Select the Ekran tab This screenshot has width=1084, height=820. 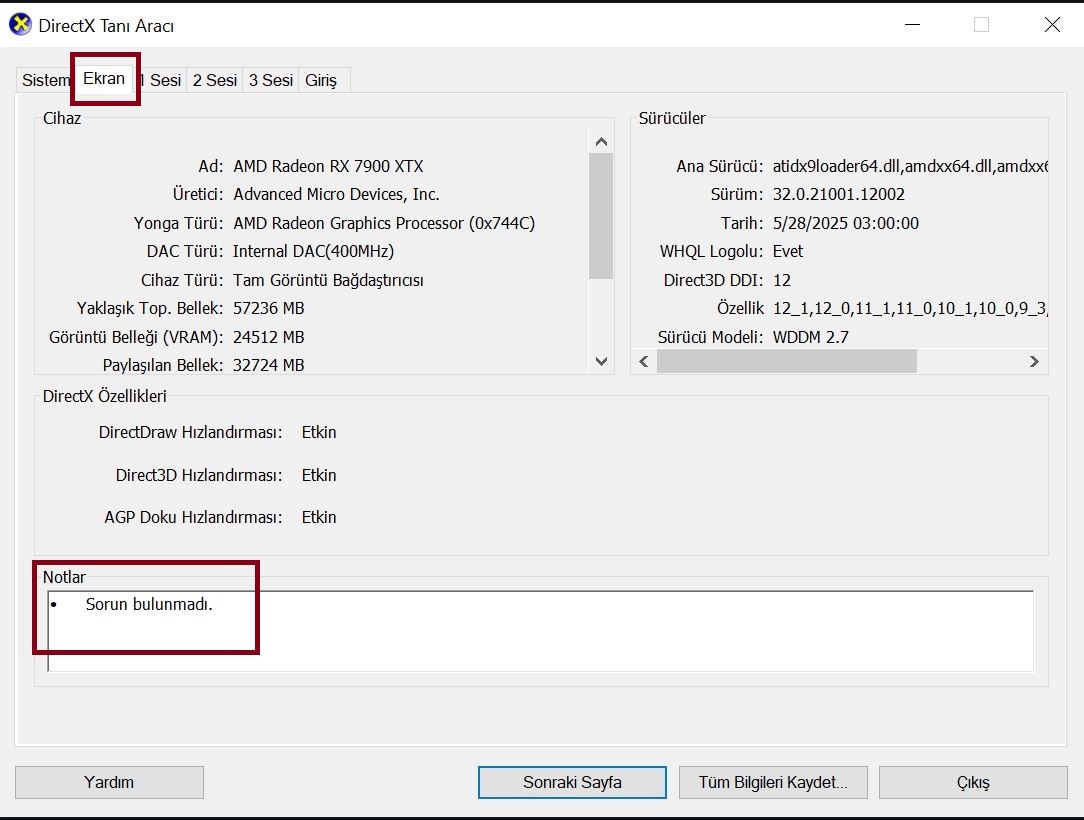point(104,78)
